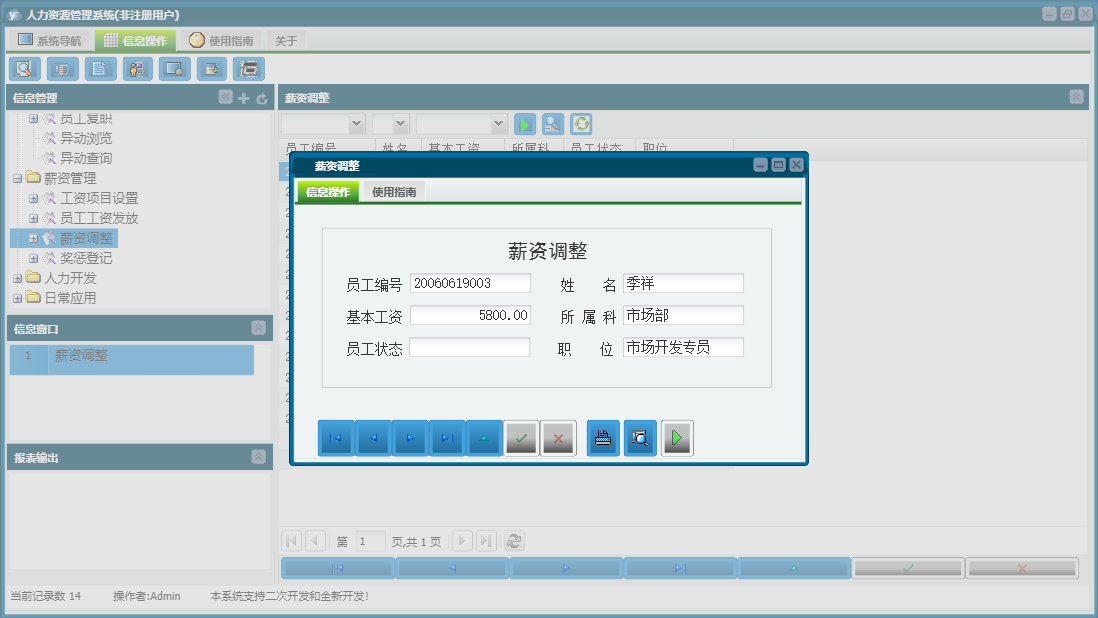Collapse the 报表输出 panel
The width and height of the screenshot is (1098, 618).
click(258, 457)
